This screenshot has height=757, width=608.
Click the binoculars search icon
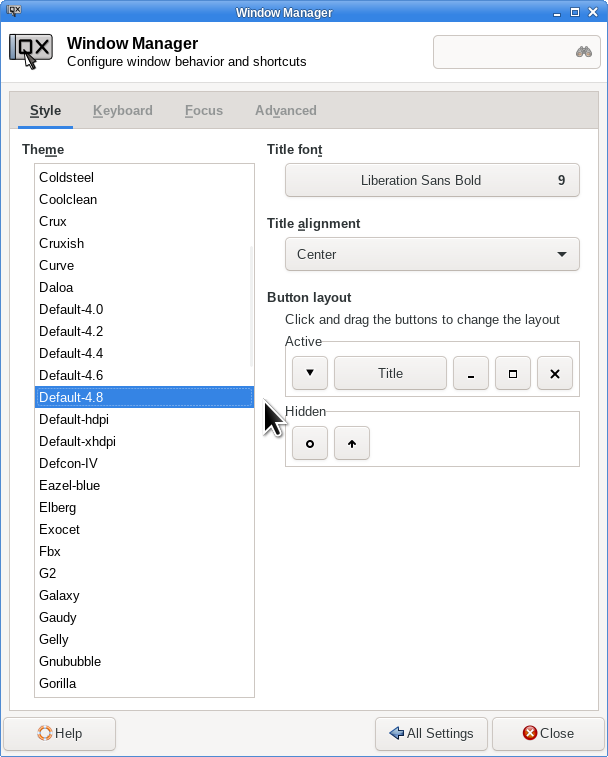tap(584, 52)
